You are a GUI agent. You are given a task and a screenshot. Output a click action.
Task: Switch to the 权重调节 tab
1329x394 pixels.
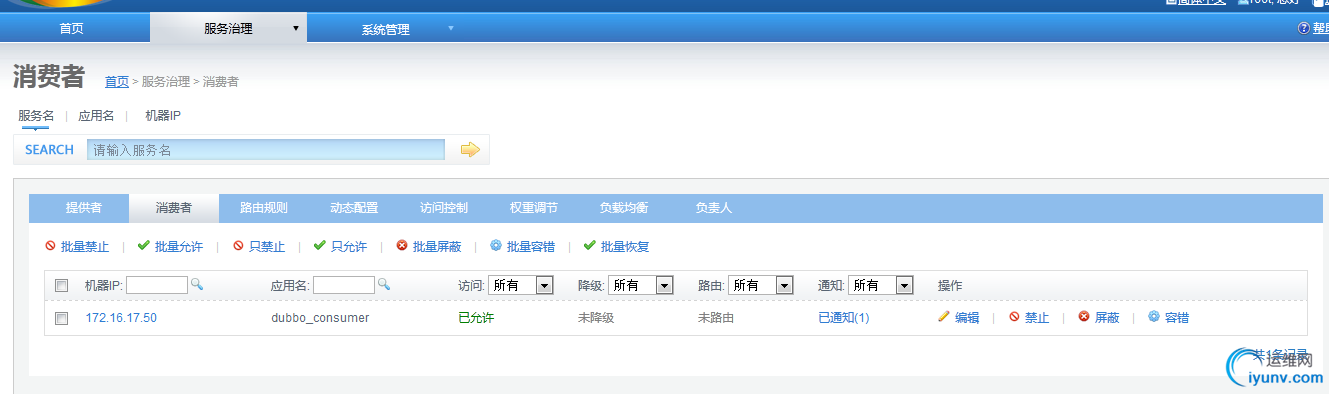point(534,208)
